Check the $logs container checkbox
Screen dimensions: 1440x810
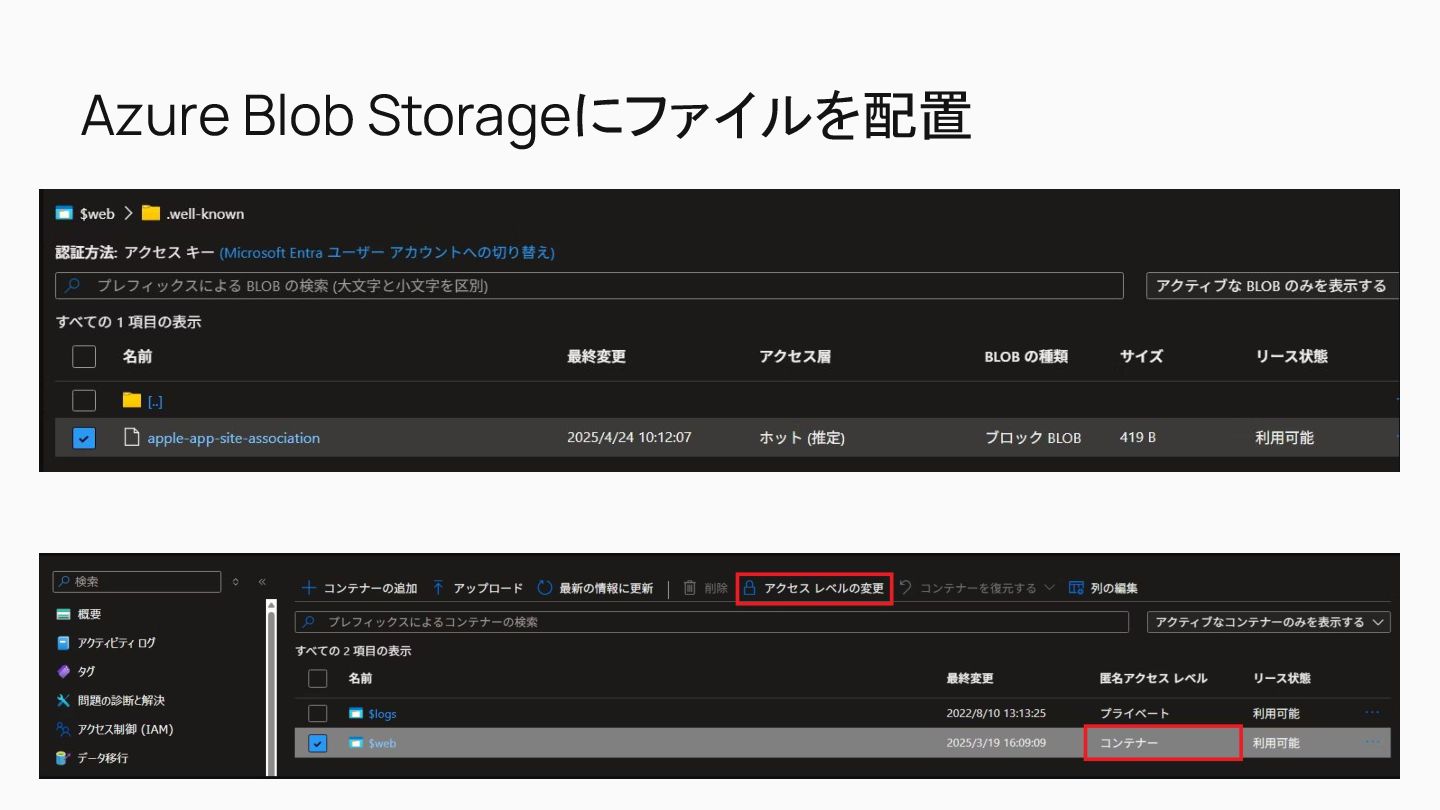point(318,713)
